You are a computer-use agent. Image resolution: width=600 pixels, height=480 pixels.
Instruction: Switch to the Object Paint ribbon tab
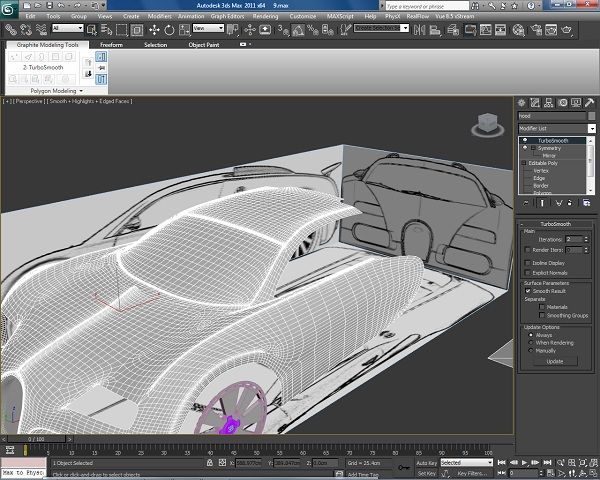(204, 45)
